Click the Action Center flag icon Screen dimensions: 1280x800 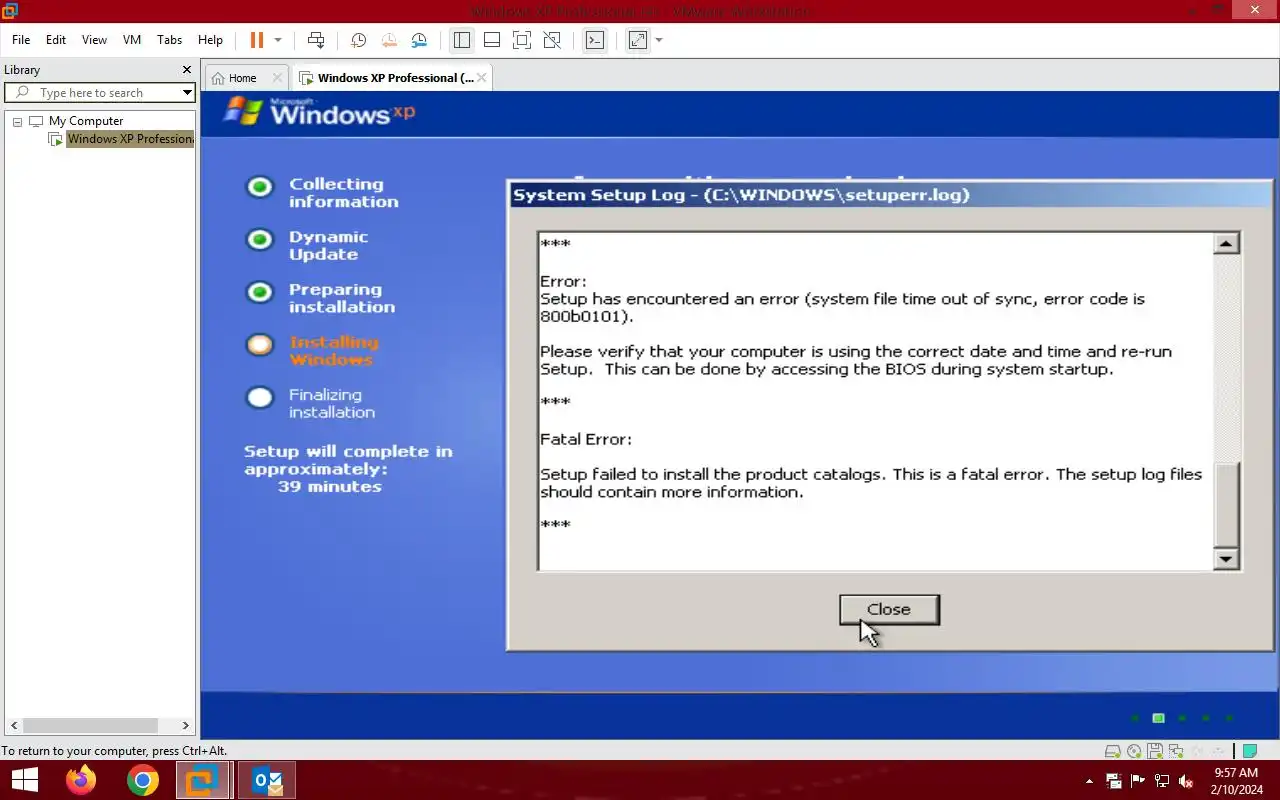(1137, 781)
